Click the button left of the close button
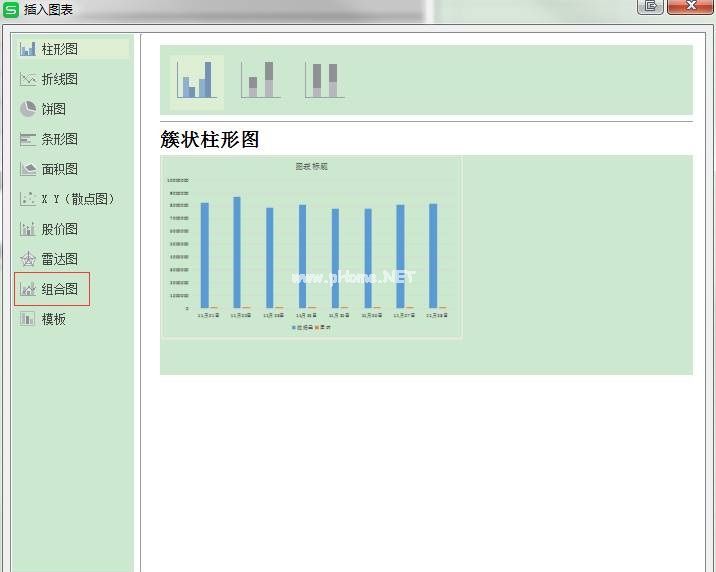The height and width of the screenshot is (572, 716). tap(651, 6)
